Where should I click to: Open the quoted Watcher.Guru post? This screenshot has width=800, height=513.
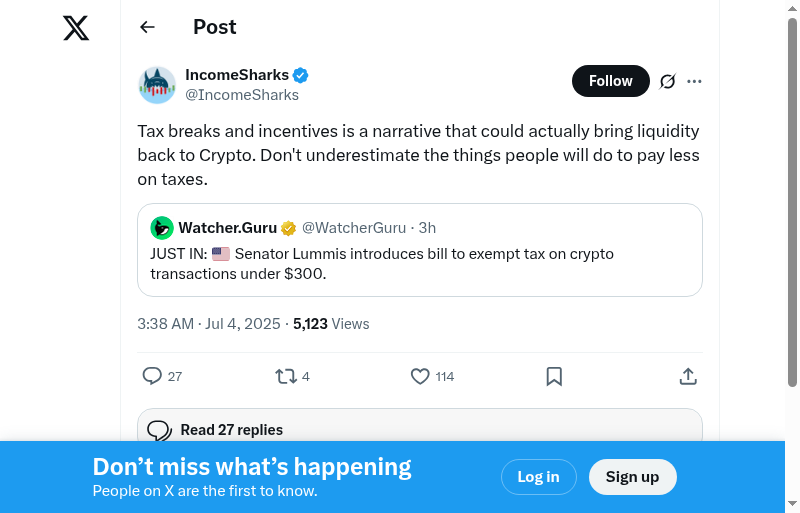click(x=420, y=263)
